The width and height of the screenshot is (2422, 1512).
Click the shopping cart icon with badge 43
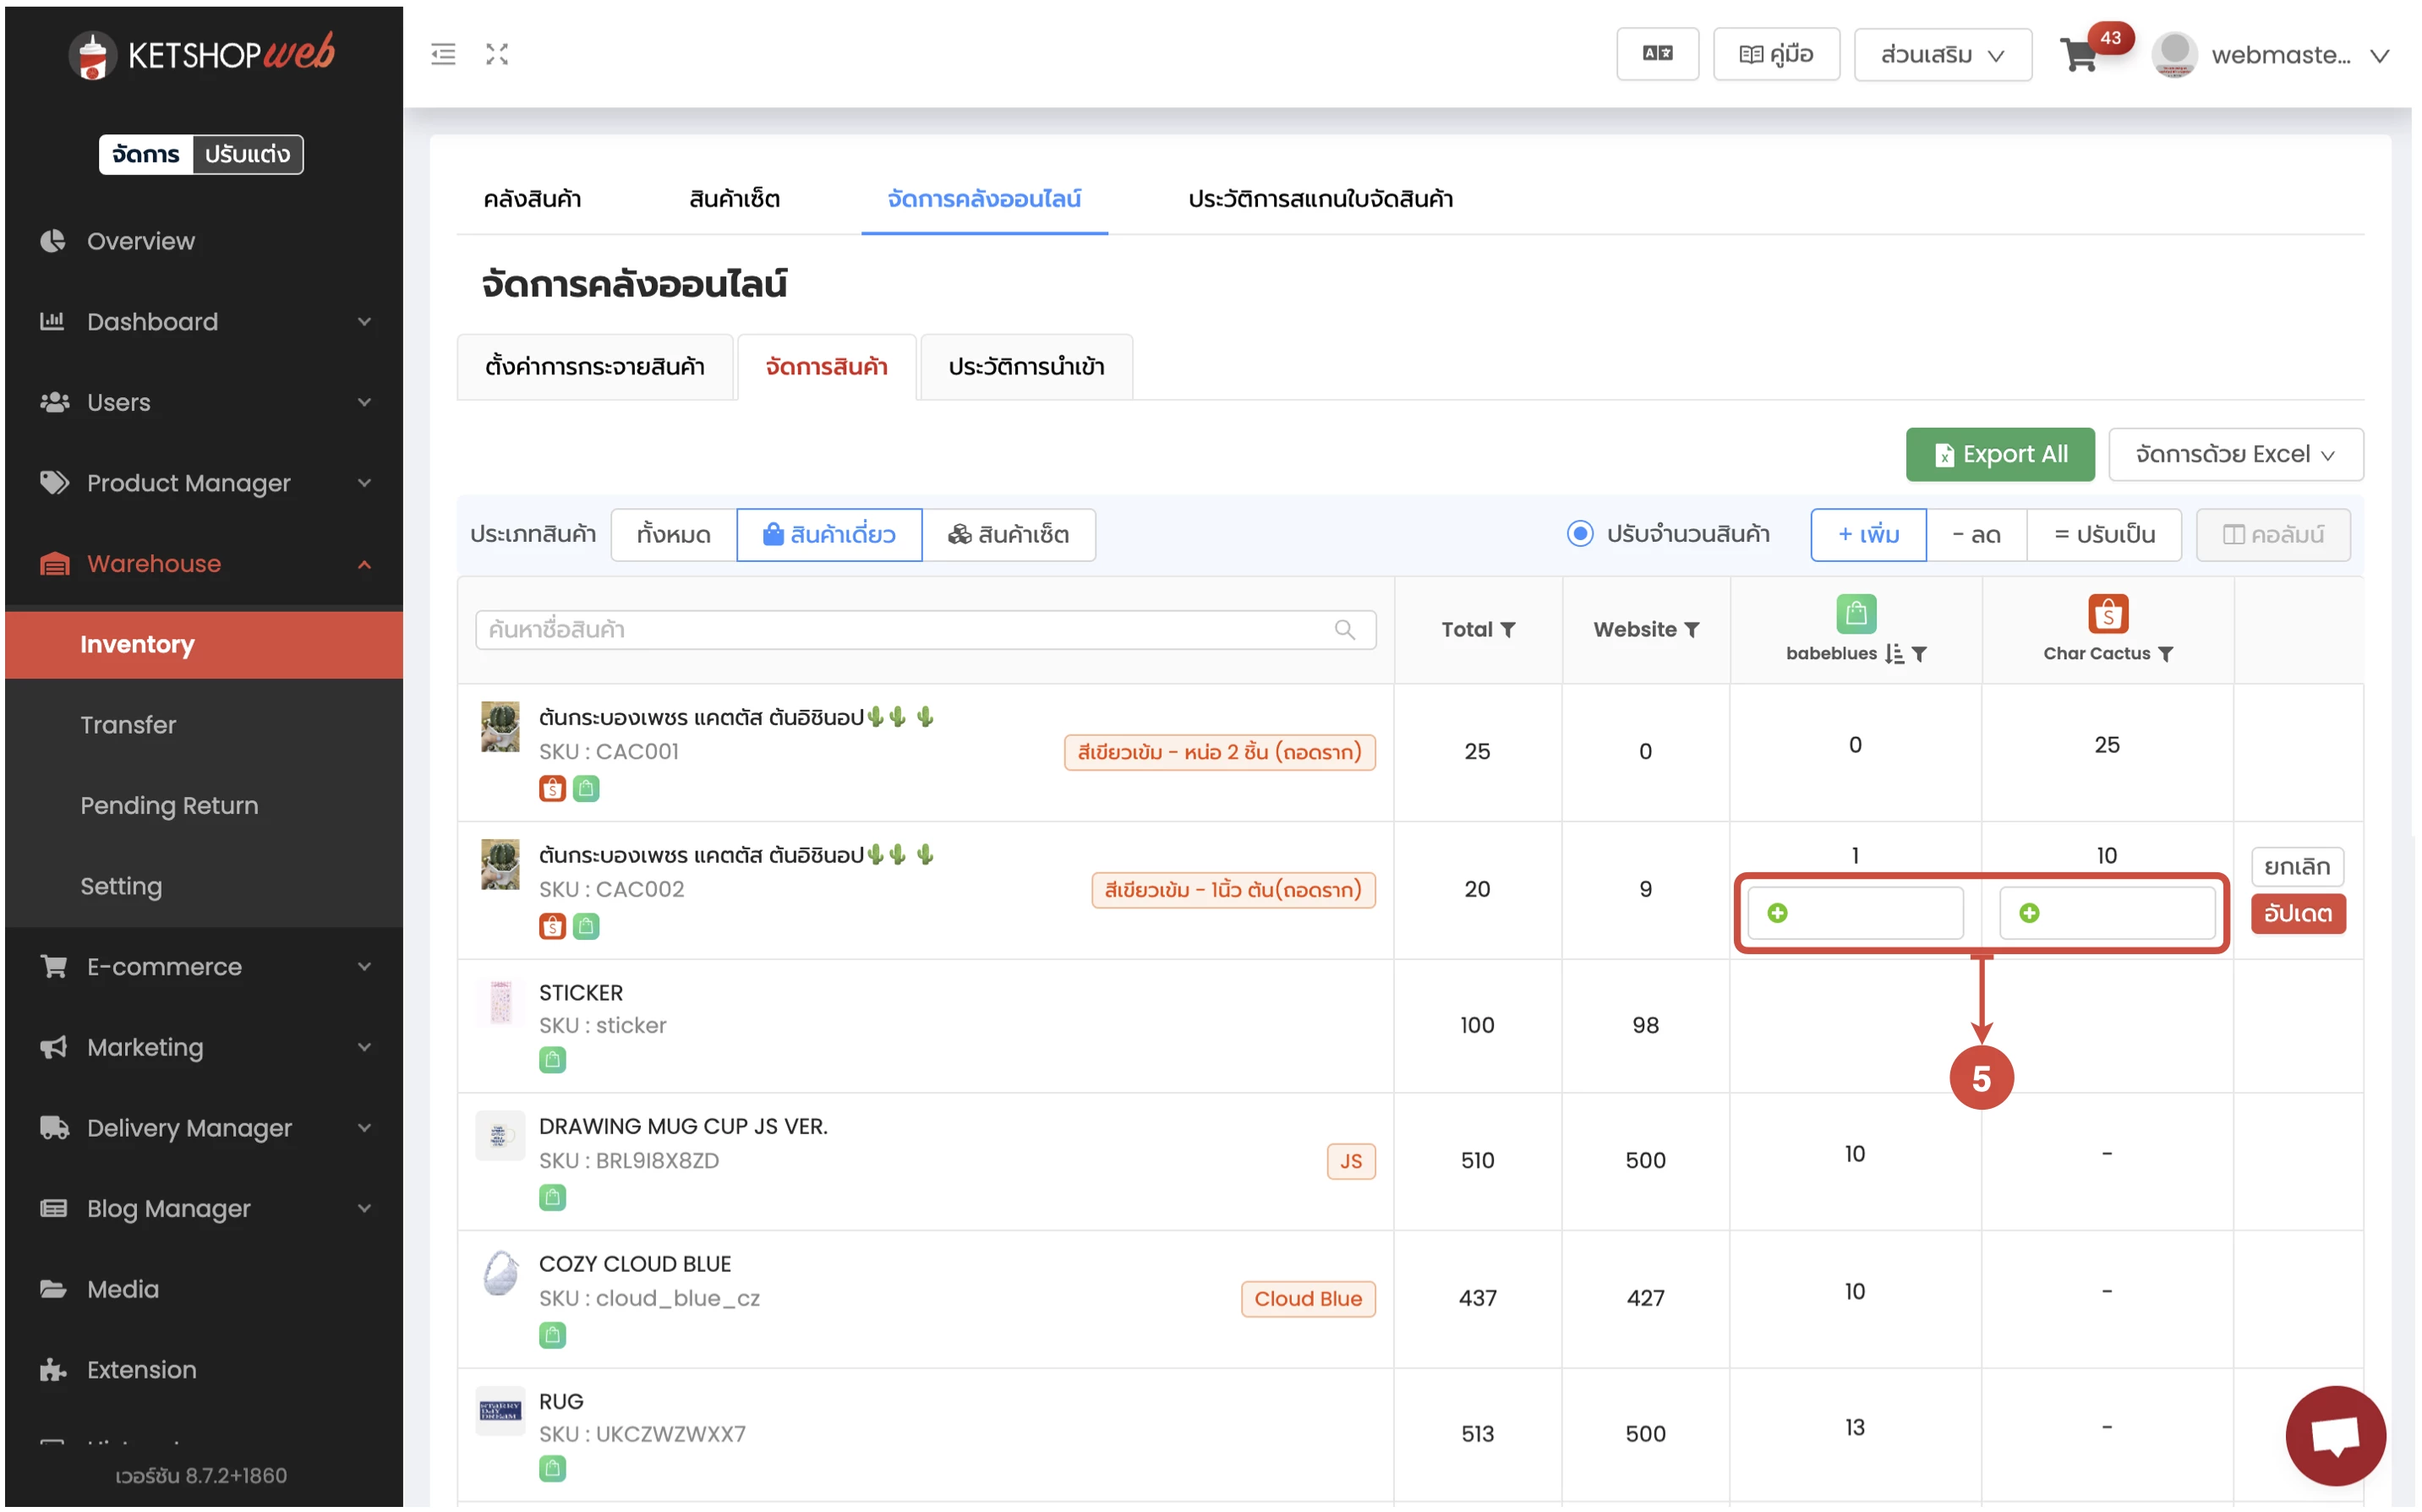point(2080,55)
